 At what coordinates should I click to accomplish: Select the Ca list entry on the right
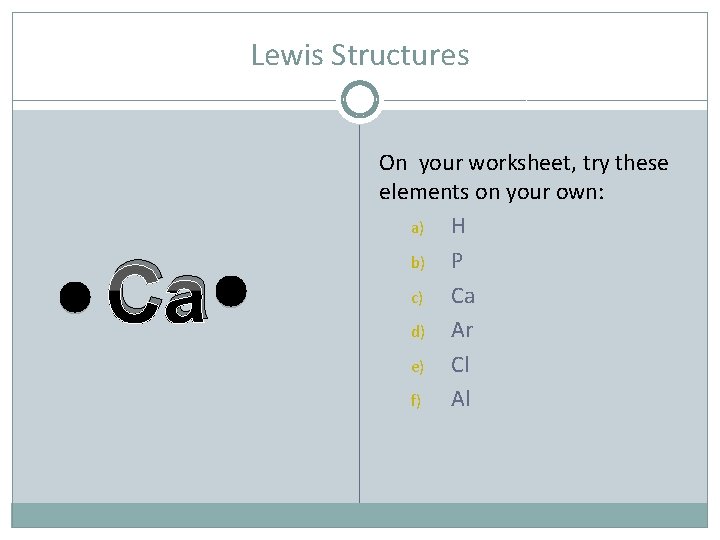[463, 296]
